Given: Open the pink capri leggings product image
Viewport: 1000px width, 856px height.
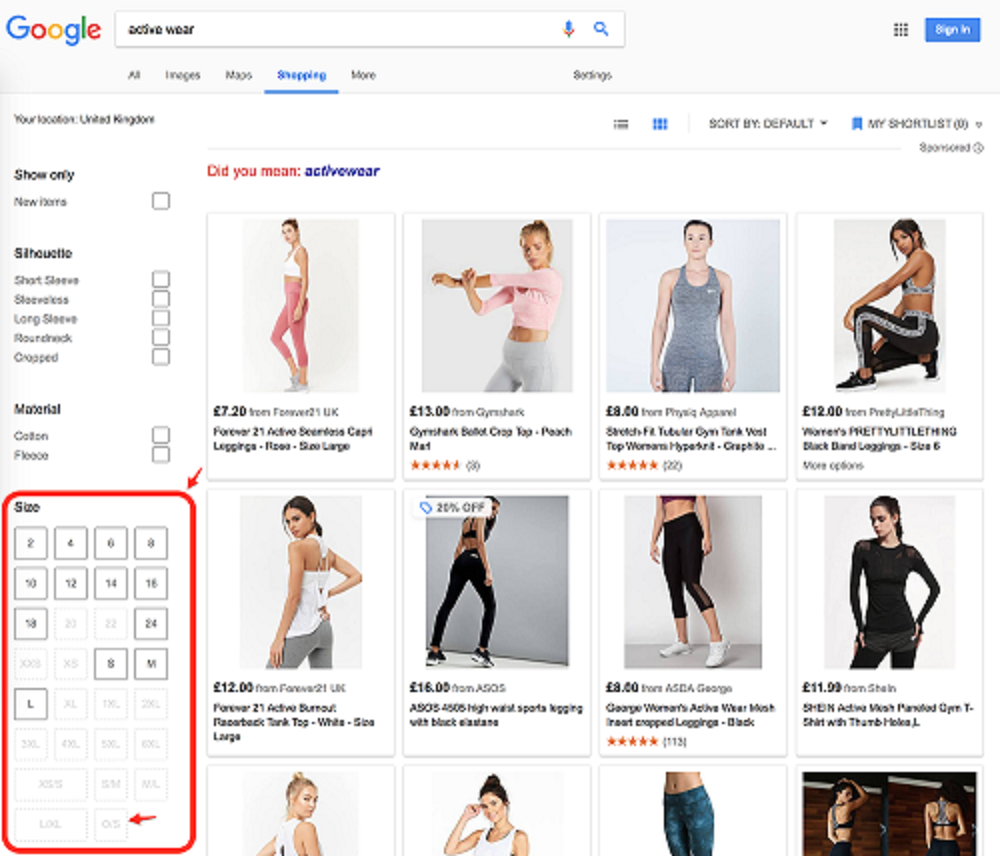Looking at the screenshot, I should pos(300,306).
